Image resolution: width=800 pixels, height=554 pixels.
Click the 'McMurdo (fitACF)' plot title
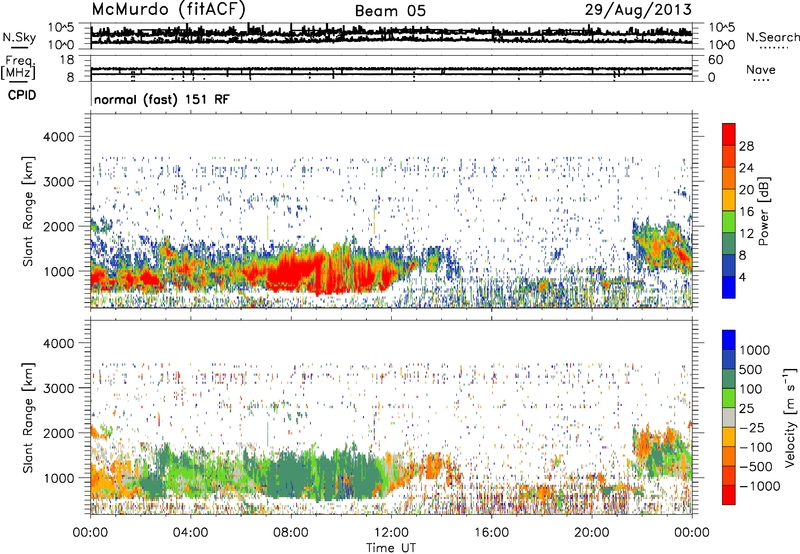[168, 9]
